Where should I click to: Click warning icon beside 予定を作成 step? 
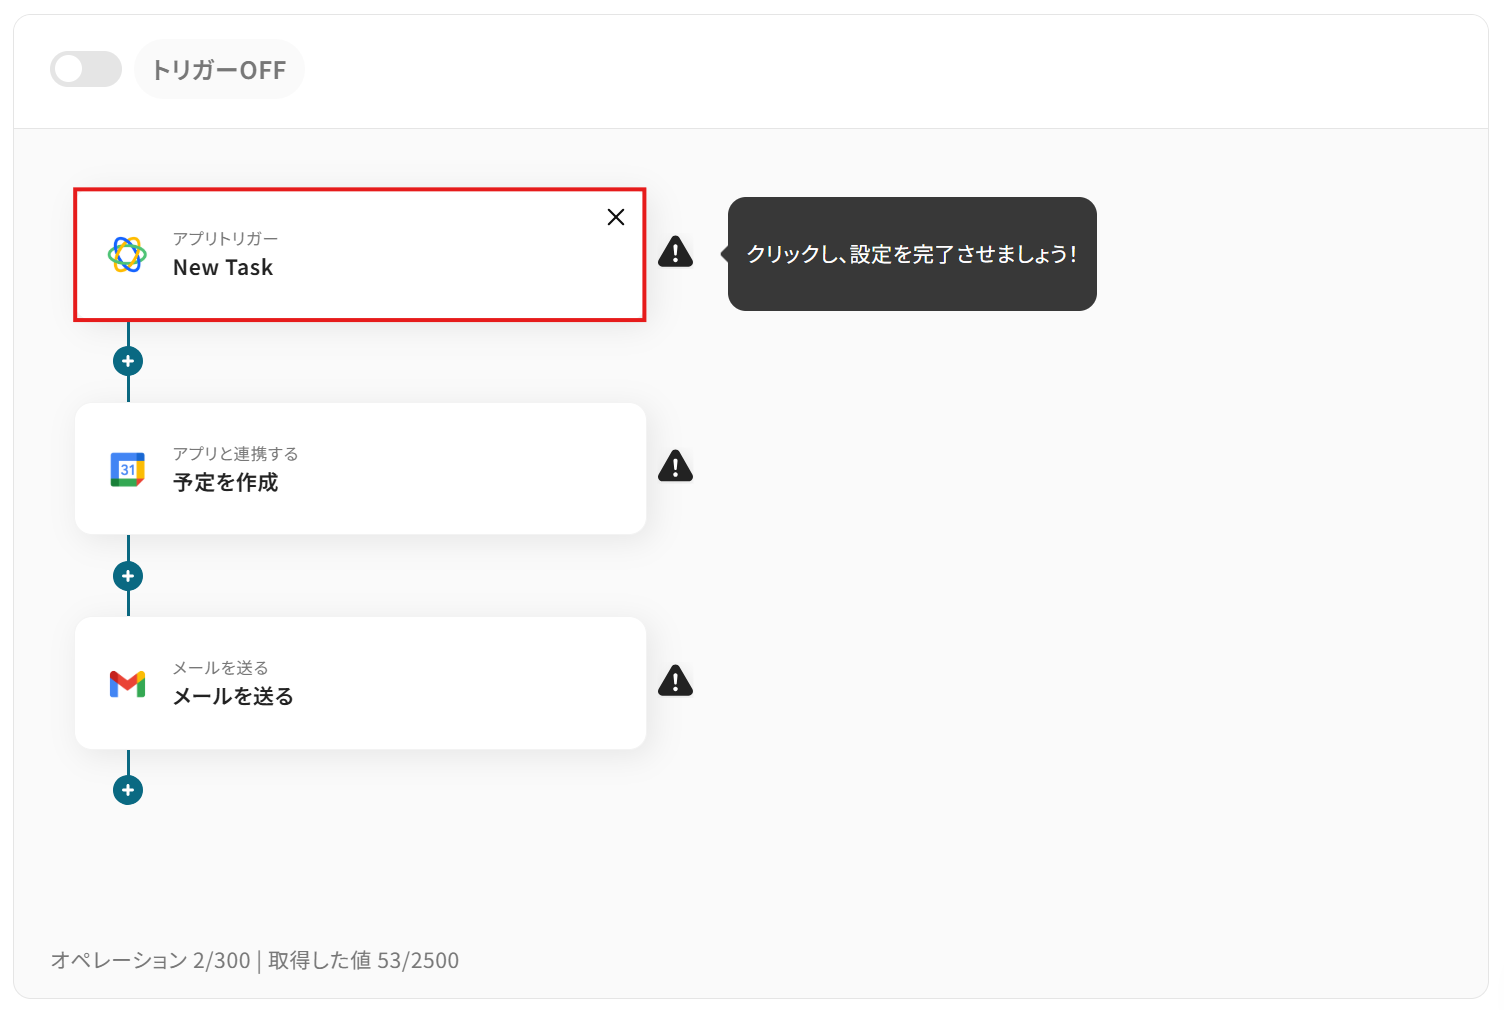[x=676, y=466]
